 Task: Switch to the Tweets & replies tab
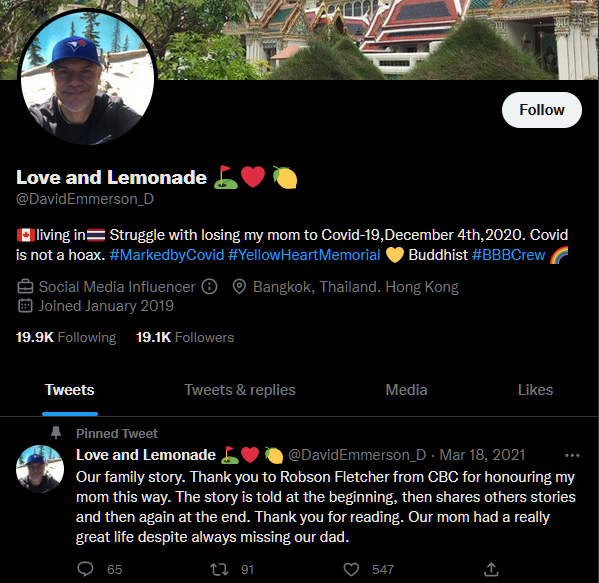(x=240, y=390)
